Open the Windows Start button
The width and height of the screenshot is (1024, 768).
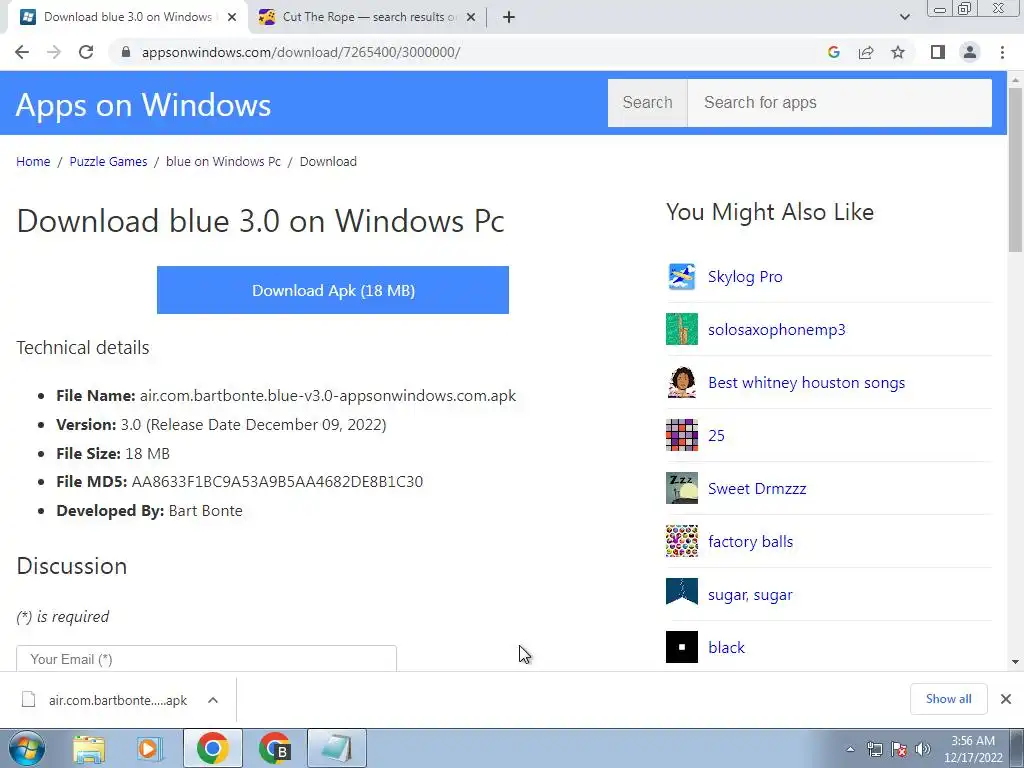click(x=26, y=748)
